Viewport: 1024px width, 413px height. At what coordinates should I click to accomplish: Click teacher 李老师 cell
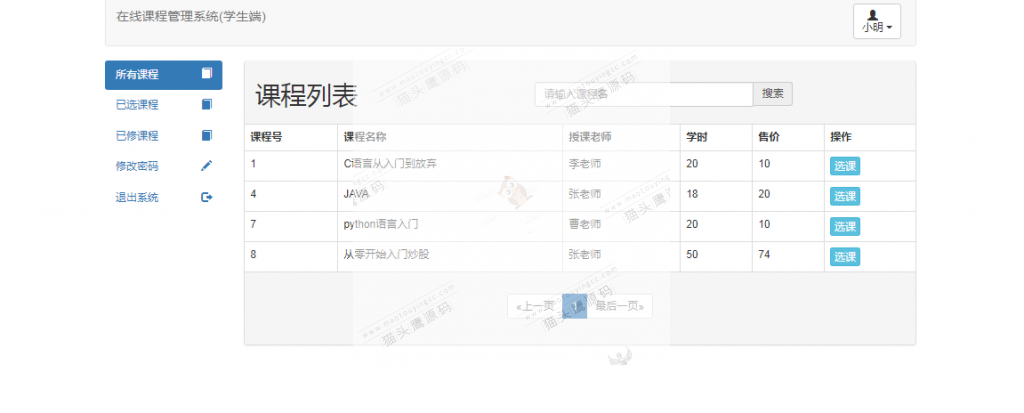tap(621, 166)
